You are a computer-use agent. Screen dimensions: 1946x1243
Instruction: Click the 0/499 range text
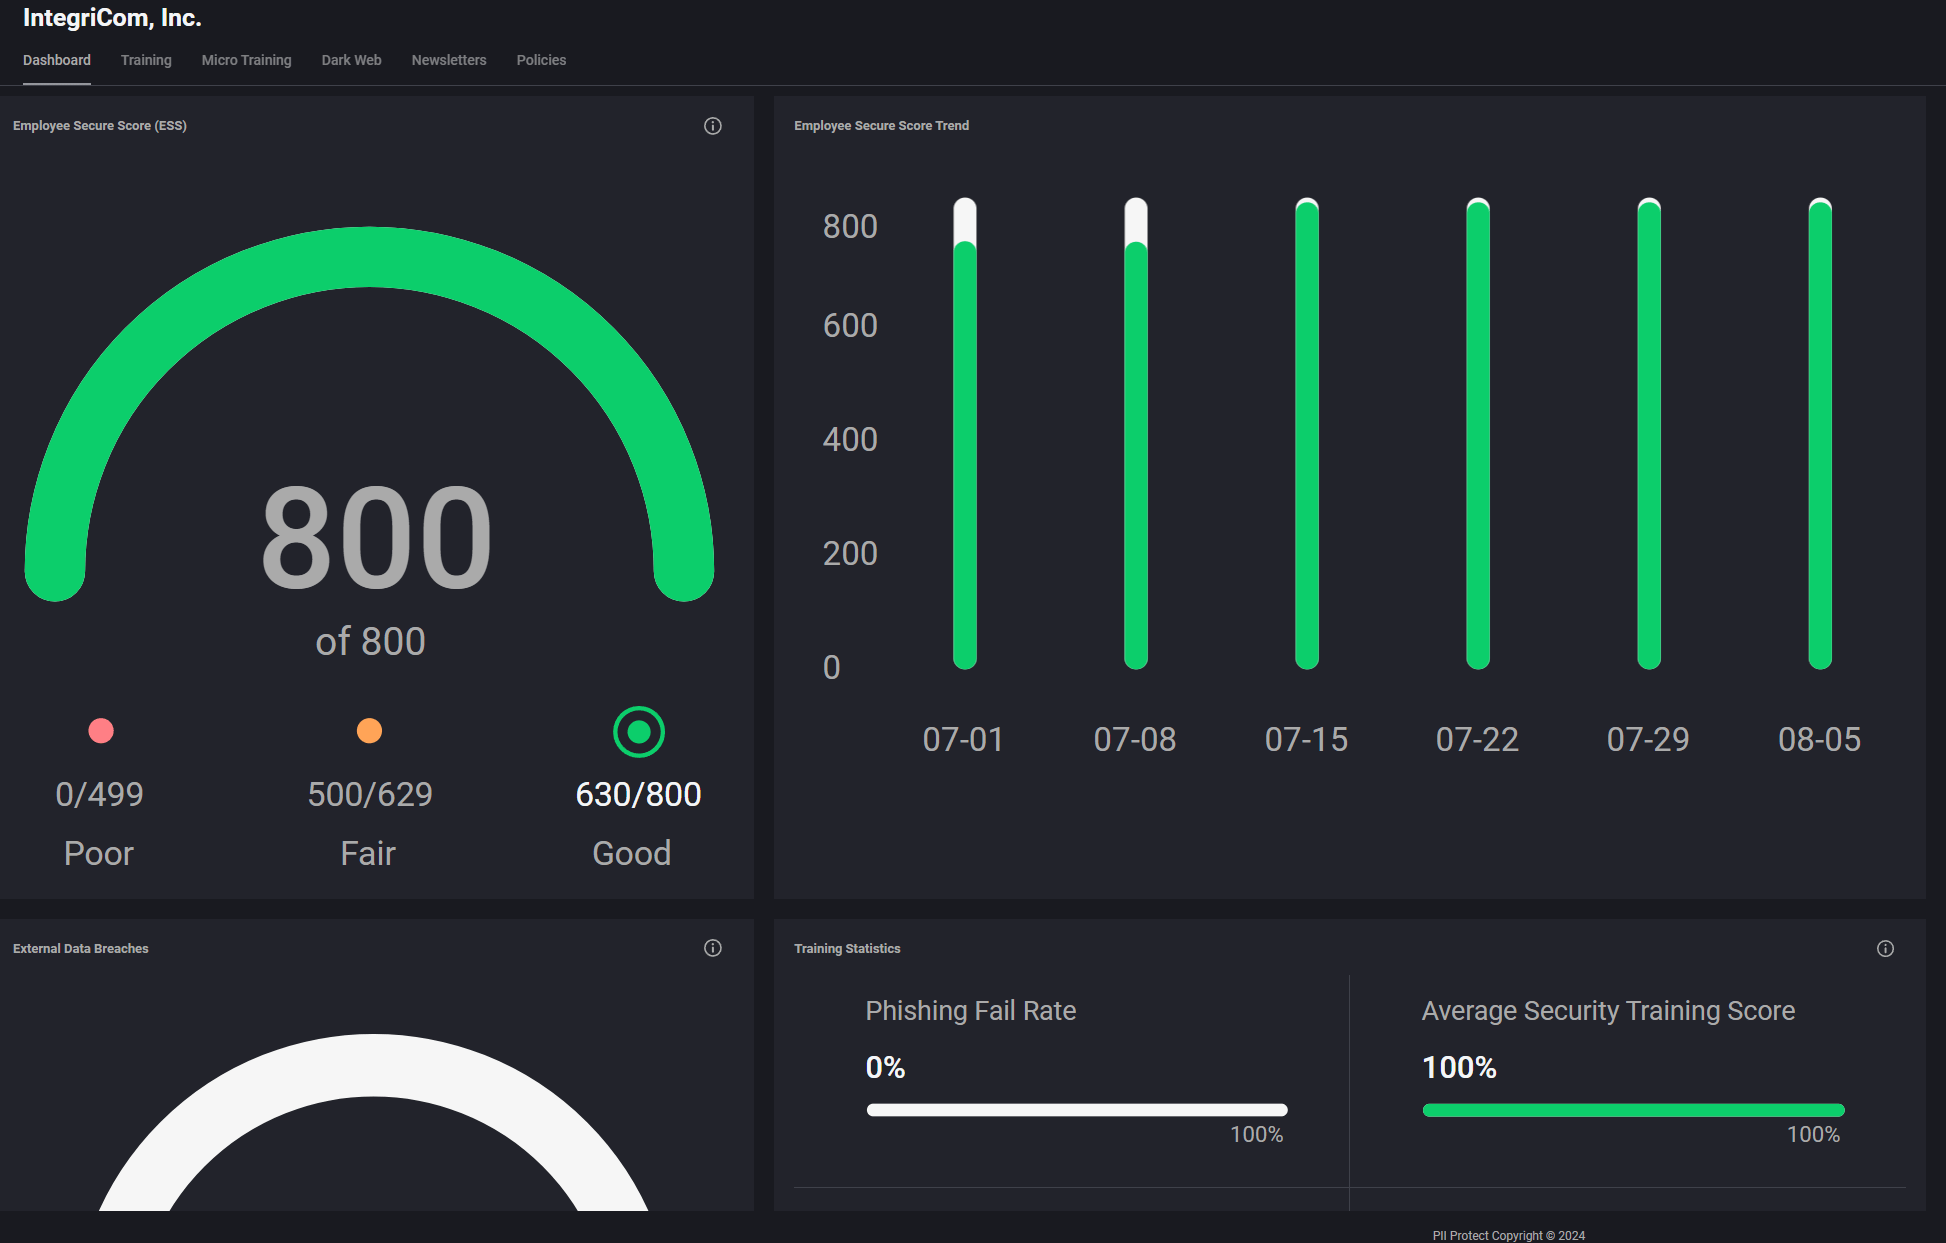point(99,794)
